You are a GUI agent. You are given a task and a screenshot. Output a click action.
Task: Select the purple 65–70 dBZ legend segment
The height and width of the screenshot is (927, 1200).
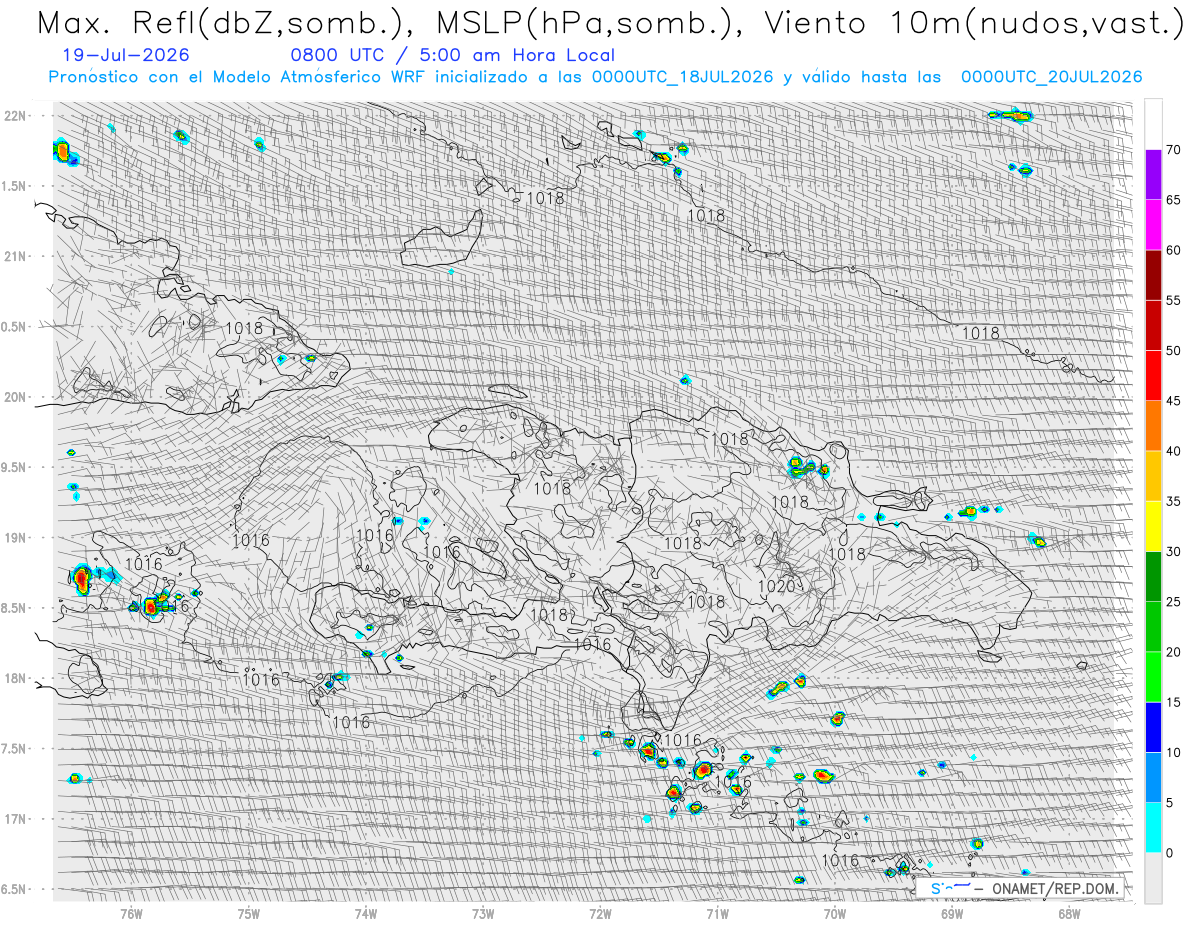point(1154,175)
